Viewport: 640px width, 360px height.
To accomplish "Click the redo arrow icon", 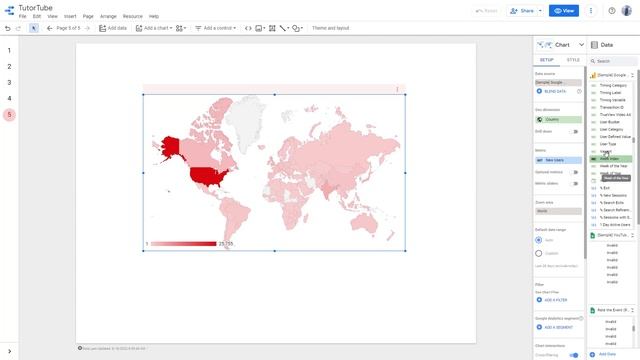I will [18, 28].
